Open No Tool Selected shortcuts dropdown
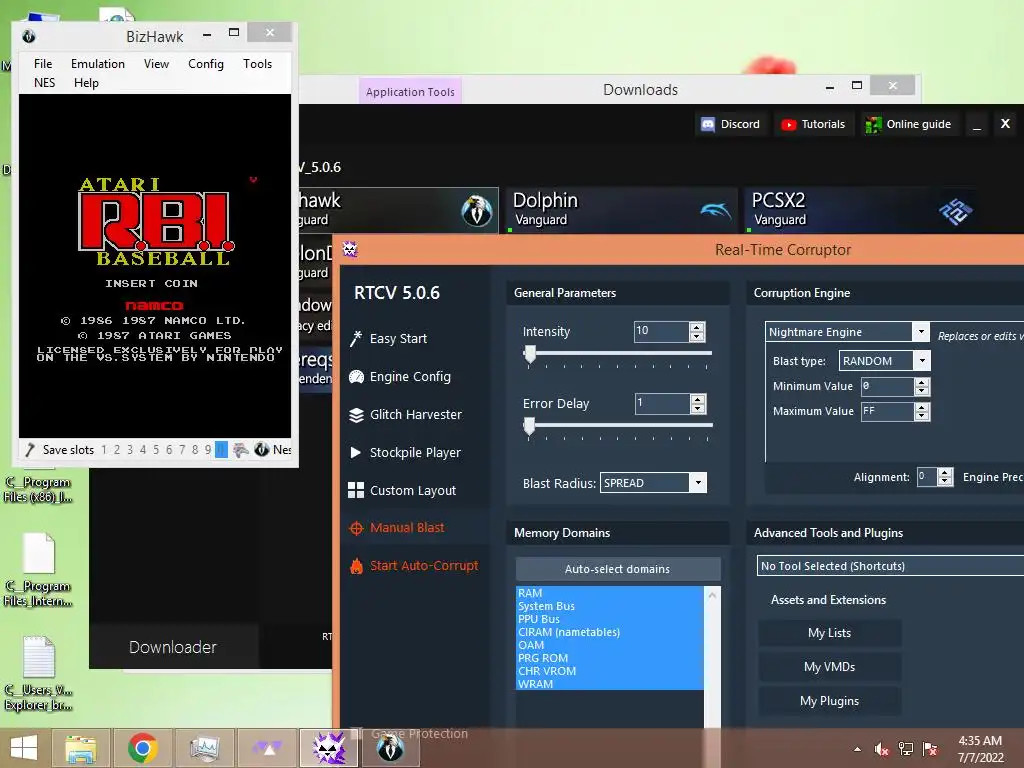1024x768 pixels. tap(890, 566)
